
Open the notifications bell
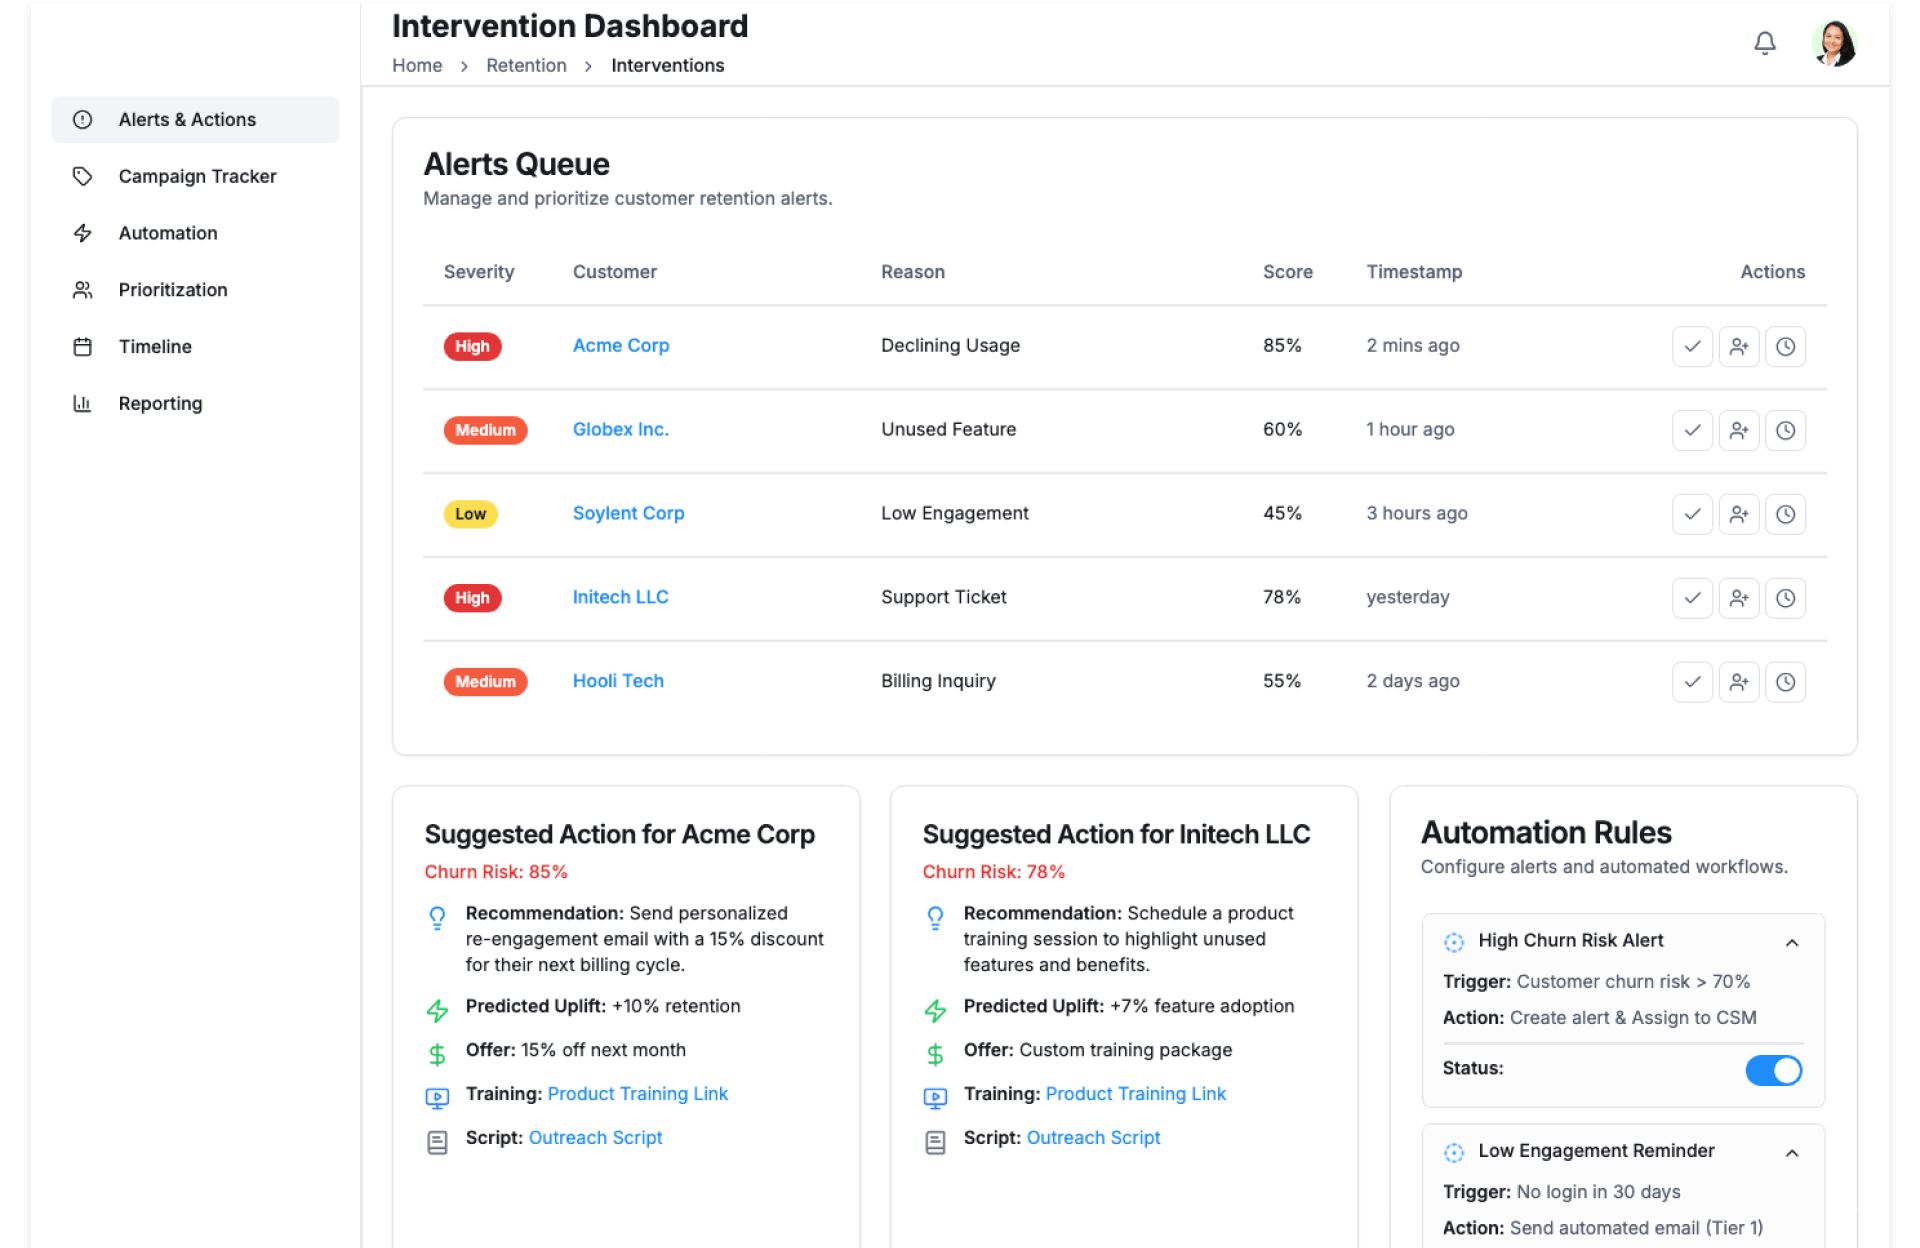pyautogui.click(x=1764, y=43)
